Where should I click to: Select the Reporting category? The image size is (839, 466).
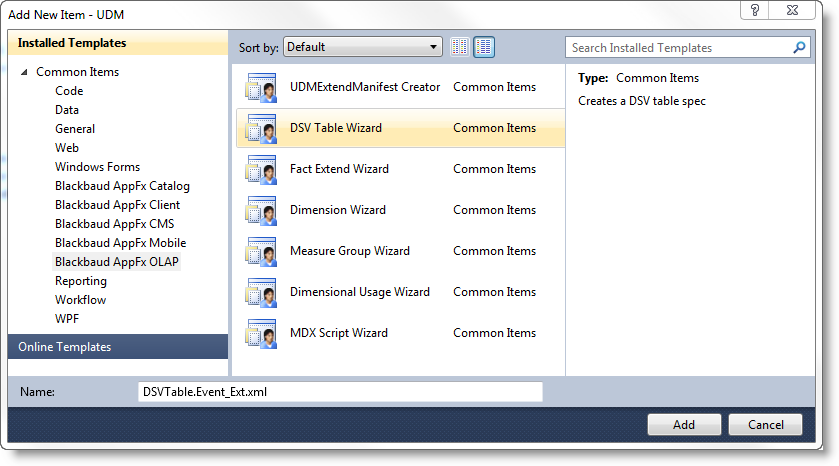pos(81,281)
